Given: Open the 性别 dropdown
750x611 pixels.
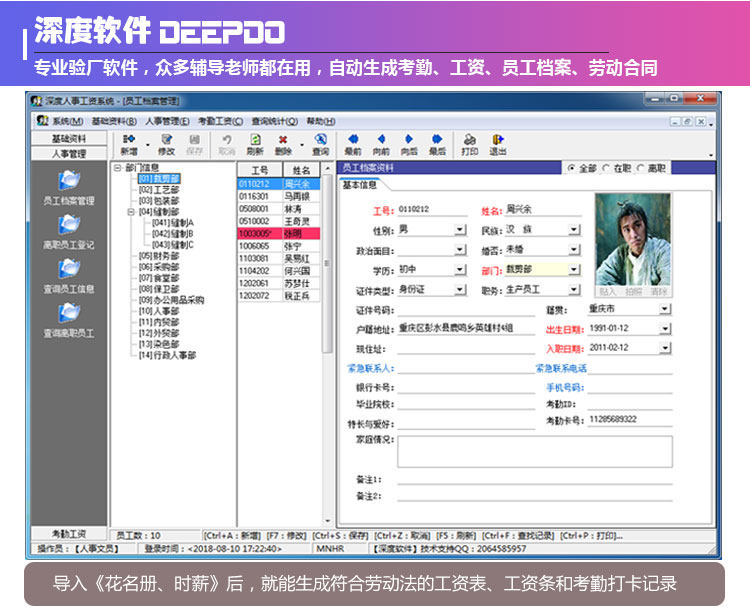Looking at the screenshot, I should [460, 230].
